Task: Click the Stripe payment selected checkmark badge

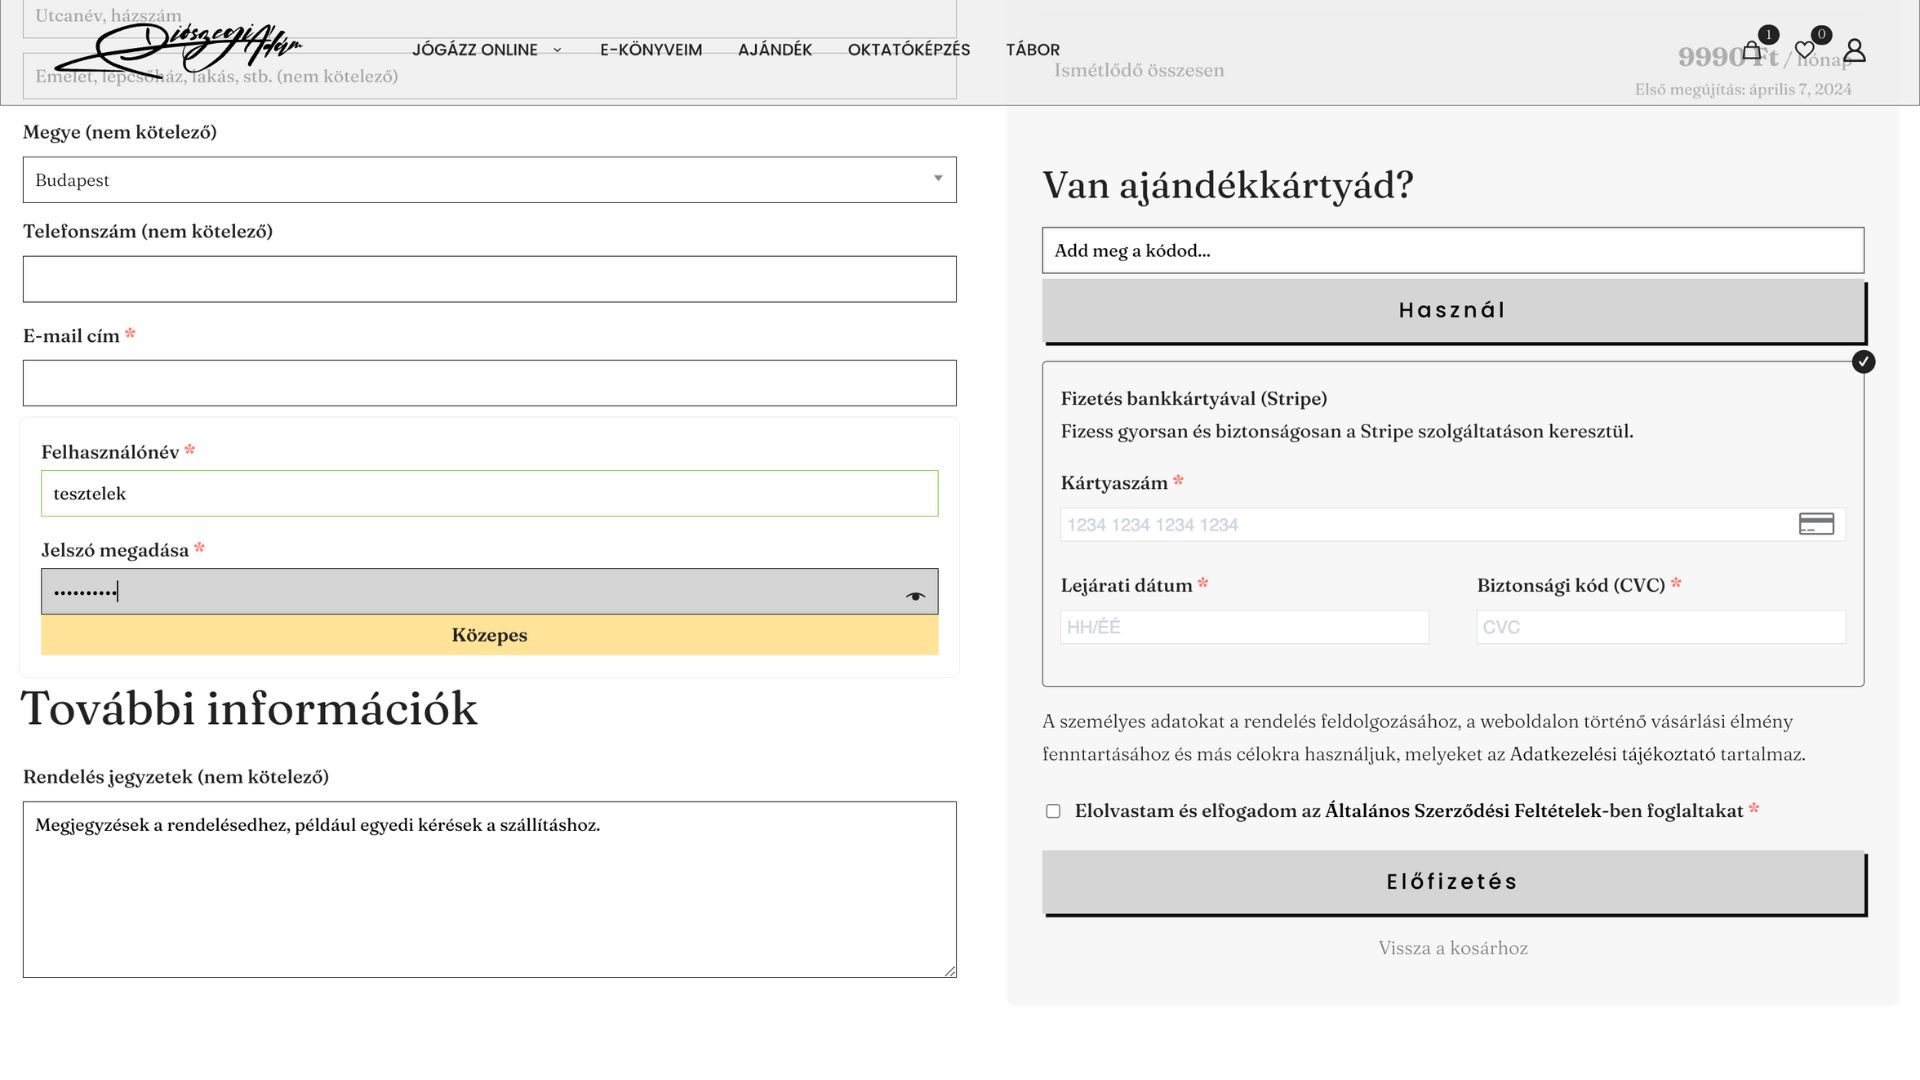Action: 1863,362
